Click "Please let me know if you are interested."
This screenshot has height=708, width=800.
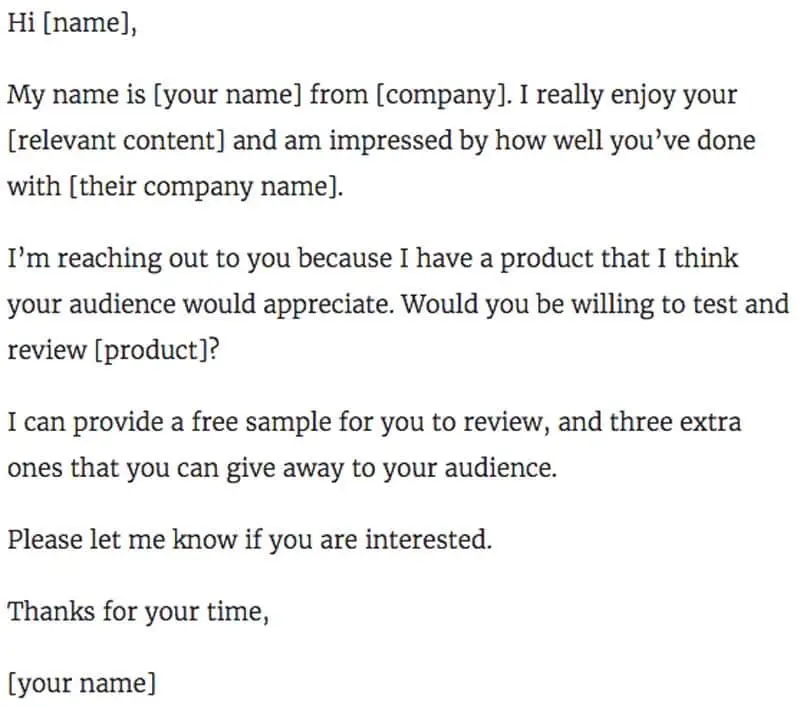tap(250, 540)
